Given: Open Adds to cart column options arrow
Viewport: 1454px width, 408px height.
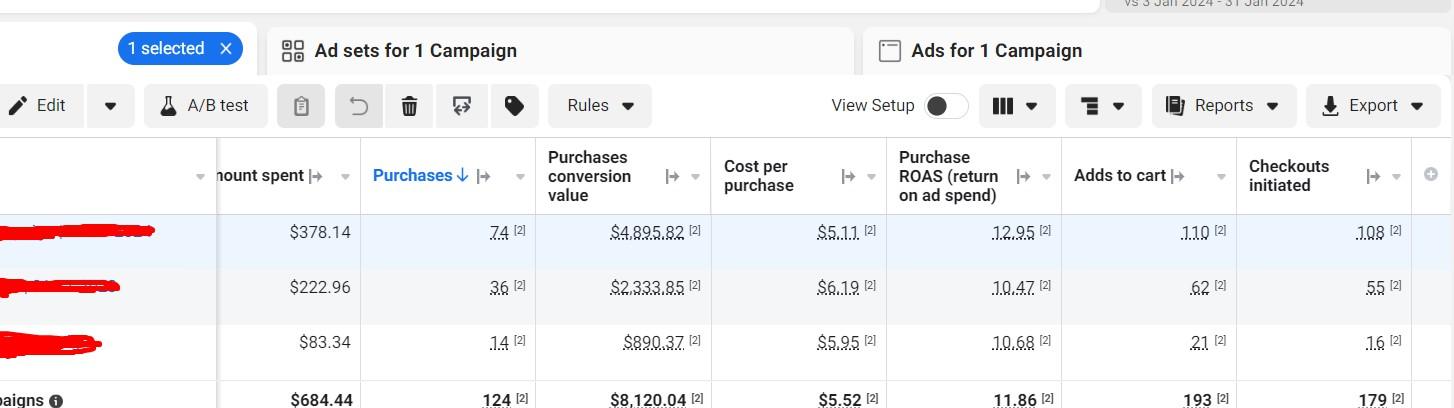Looking at the screenshot, I should (1221, 177).
